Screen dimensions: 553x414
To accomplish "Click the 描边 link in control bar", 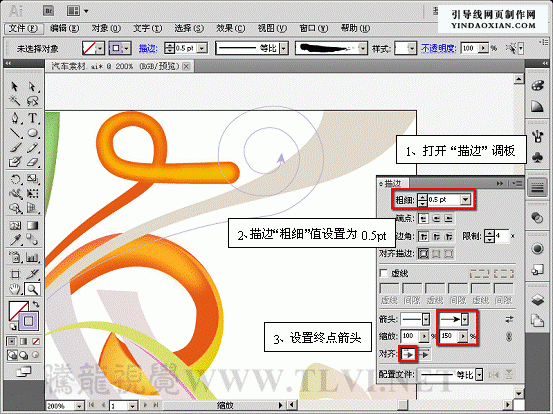I will pos(148,48).
